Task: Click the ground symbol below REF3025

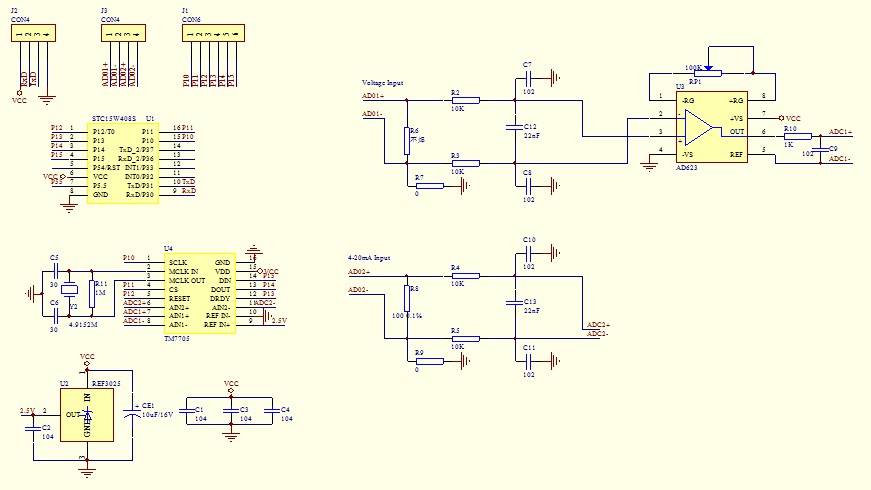Action: coord(87,472)
